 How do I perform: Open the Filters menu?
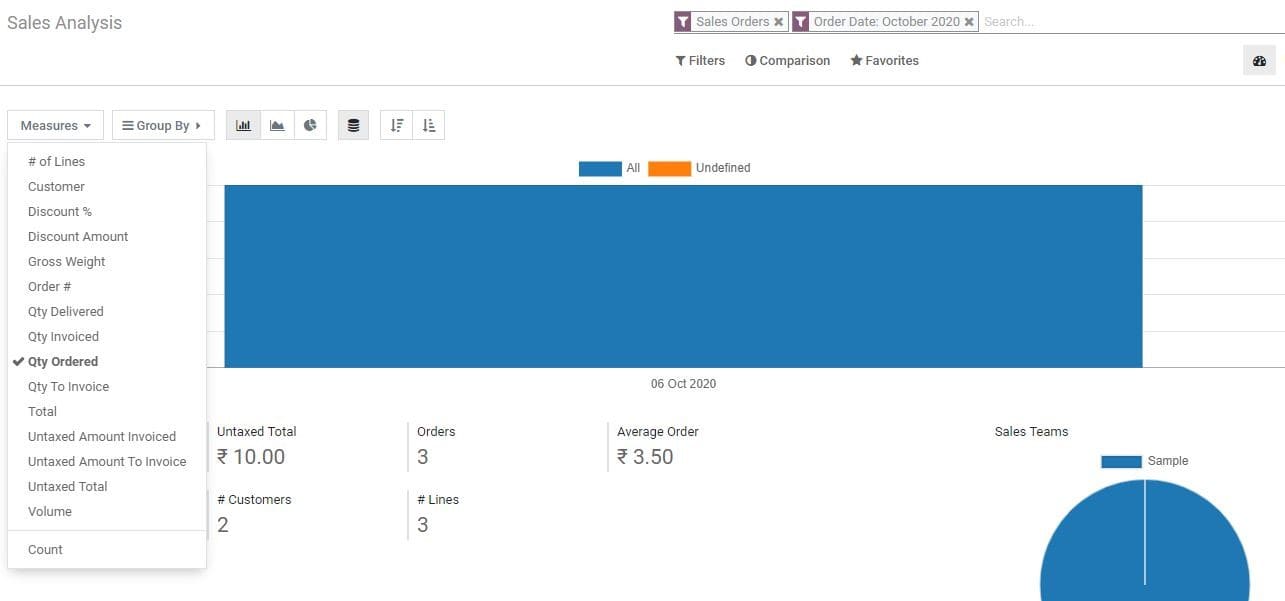(x=699, y=60)
